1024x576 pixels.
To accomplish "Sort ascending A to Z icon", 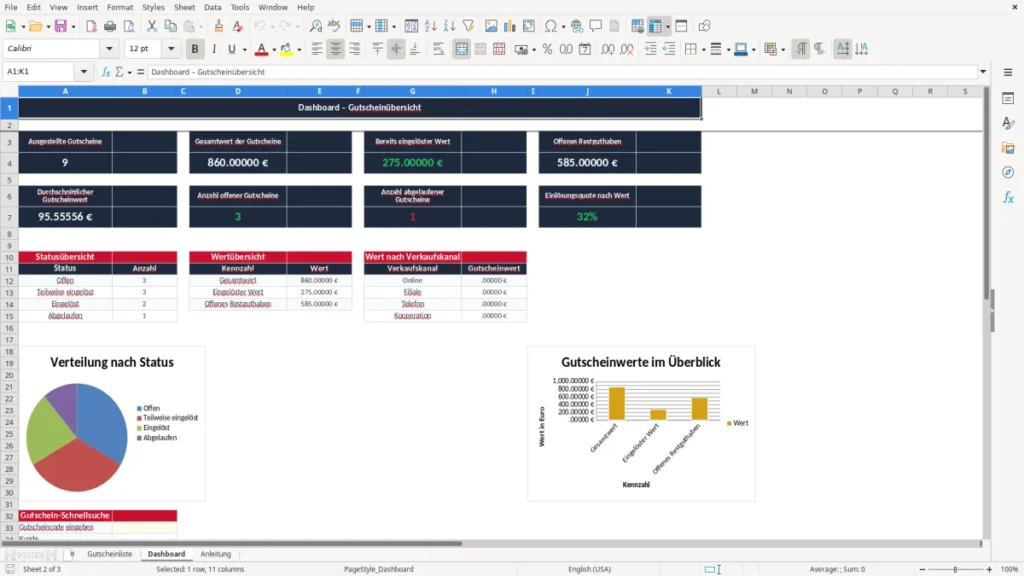I will tap(430, 26).
